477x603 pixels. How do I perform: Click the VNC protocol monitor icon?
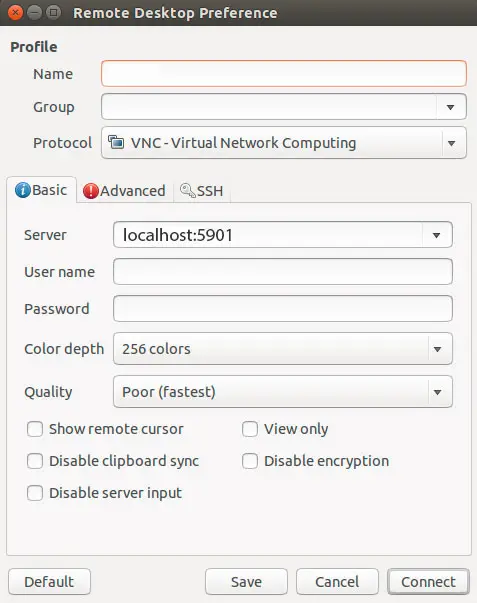pos(116,142)
